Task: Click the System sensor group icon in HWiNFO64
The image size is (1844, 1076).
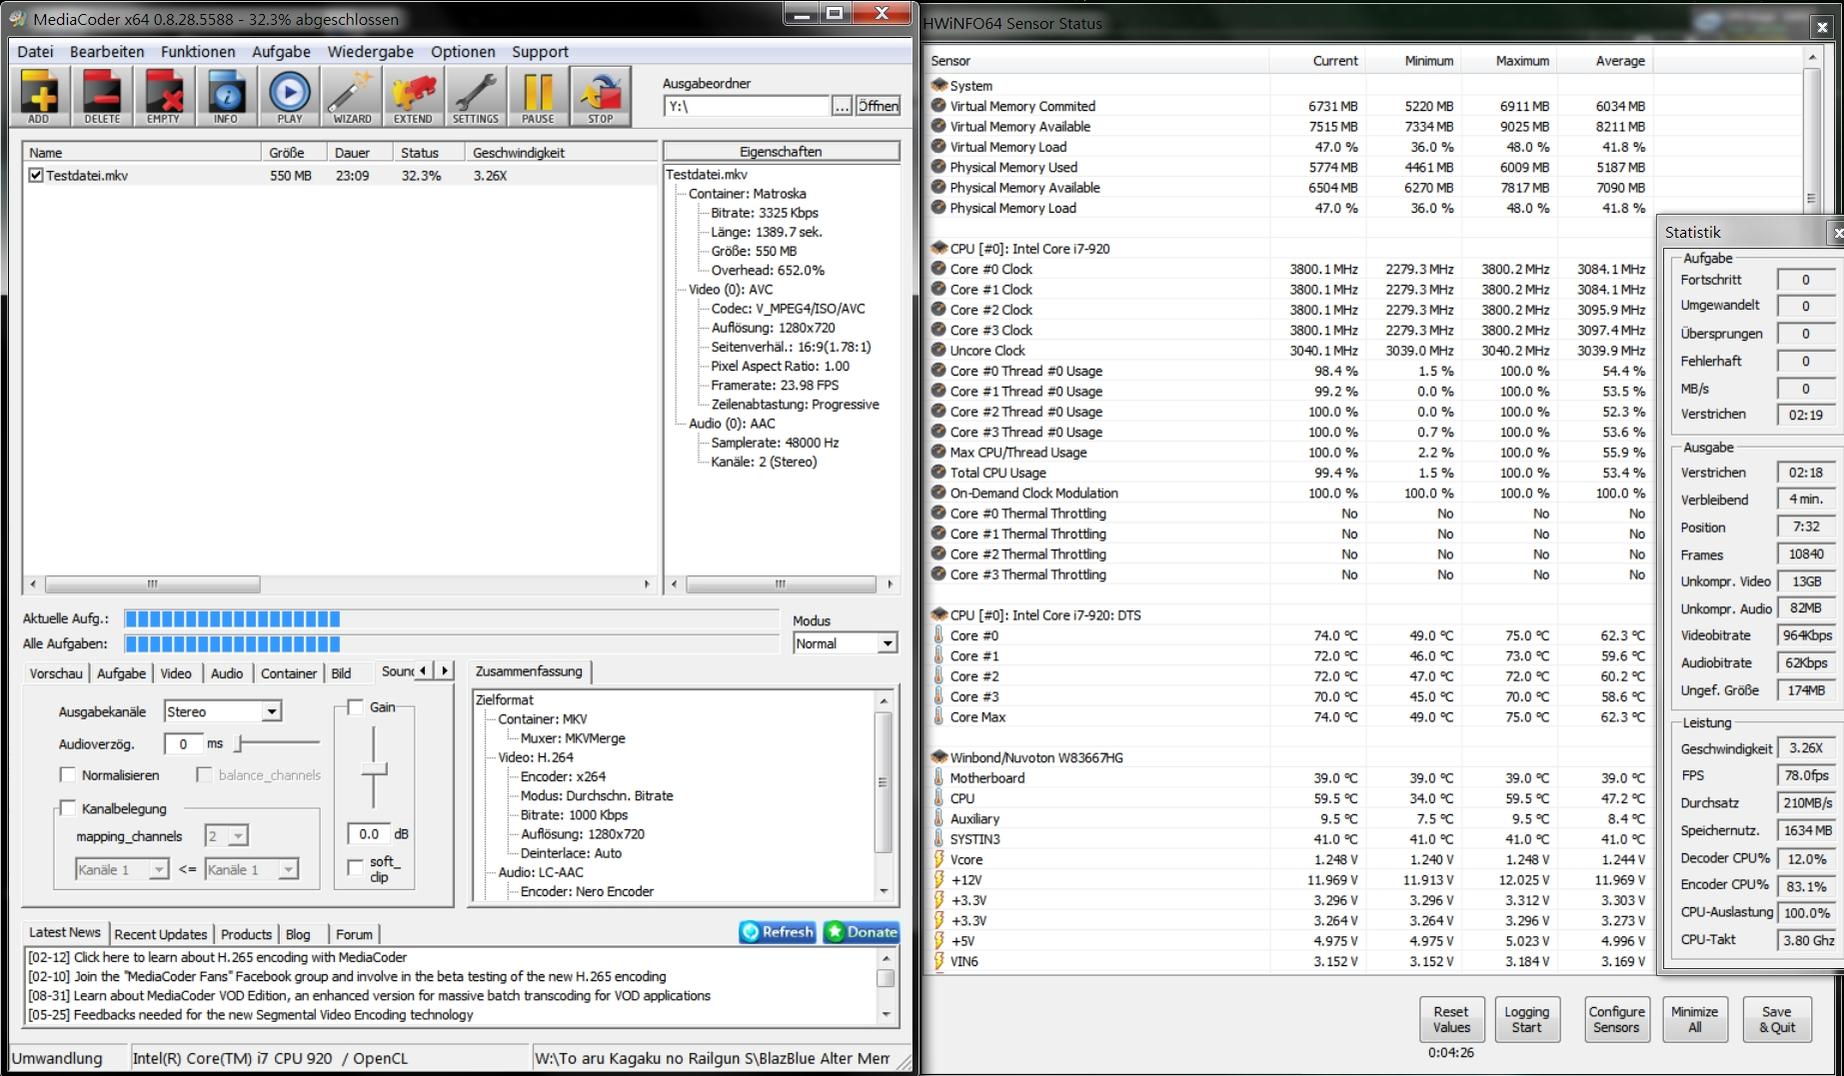Action: [x=938, y=86]
